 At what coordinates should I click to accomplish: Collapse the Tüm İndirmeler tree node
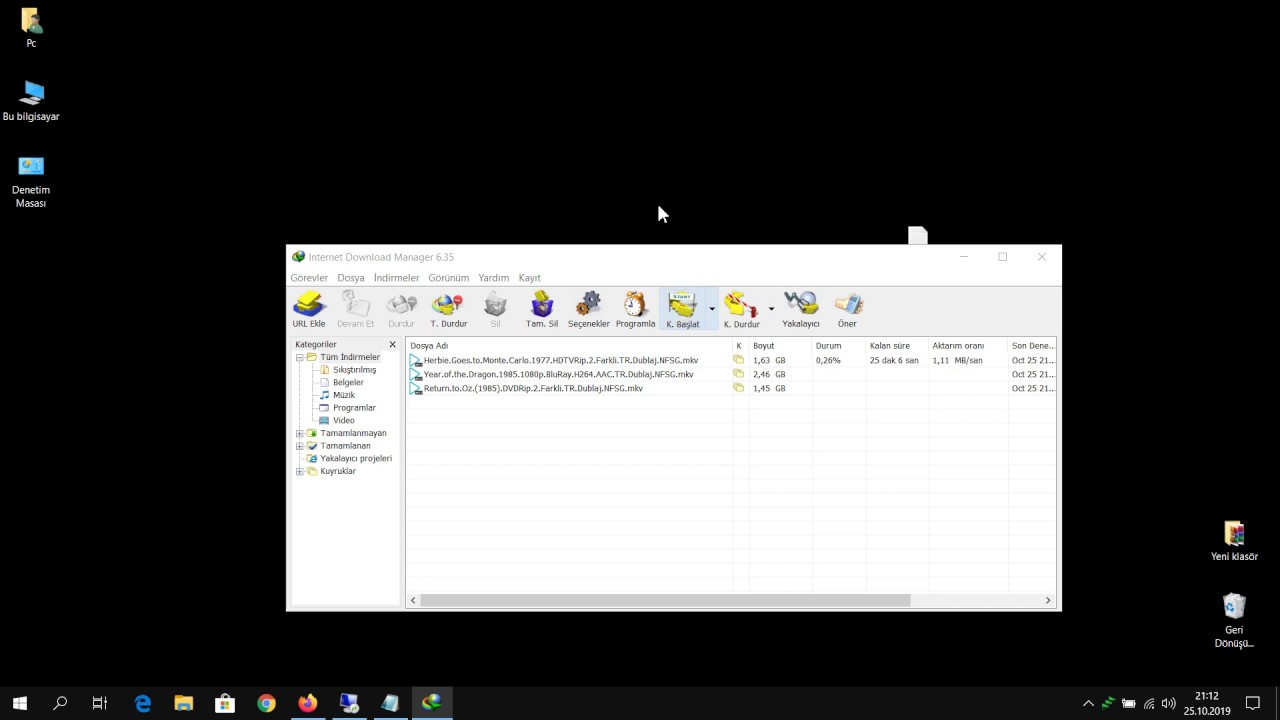(299, 357)
